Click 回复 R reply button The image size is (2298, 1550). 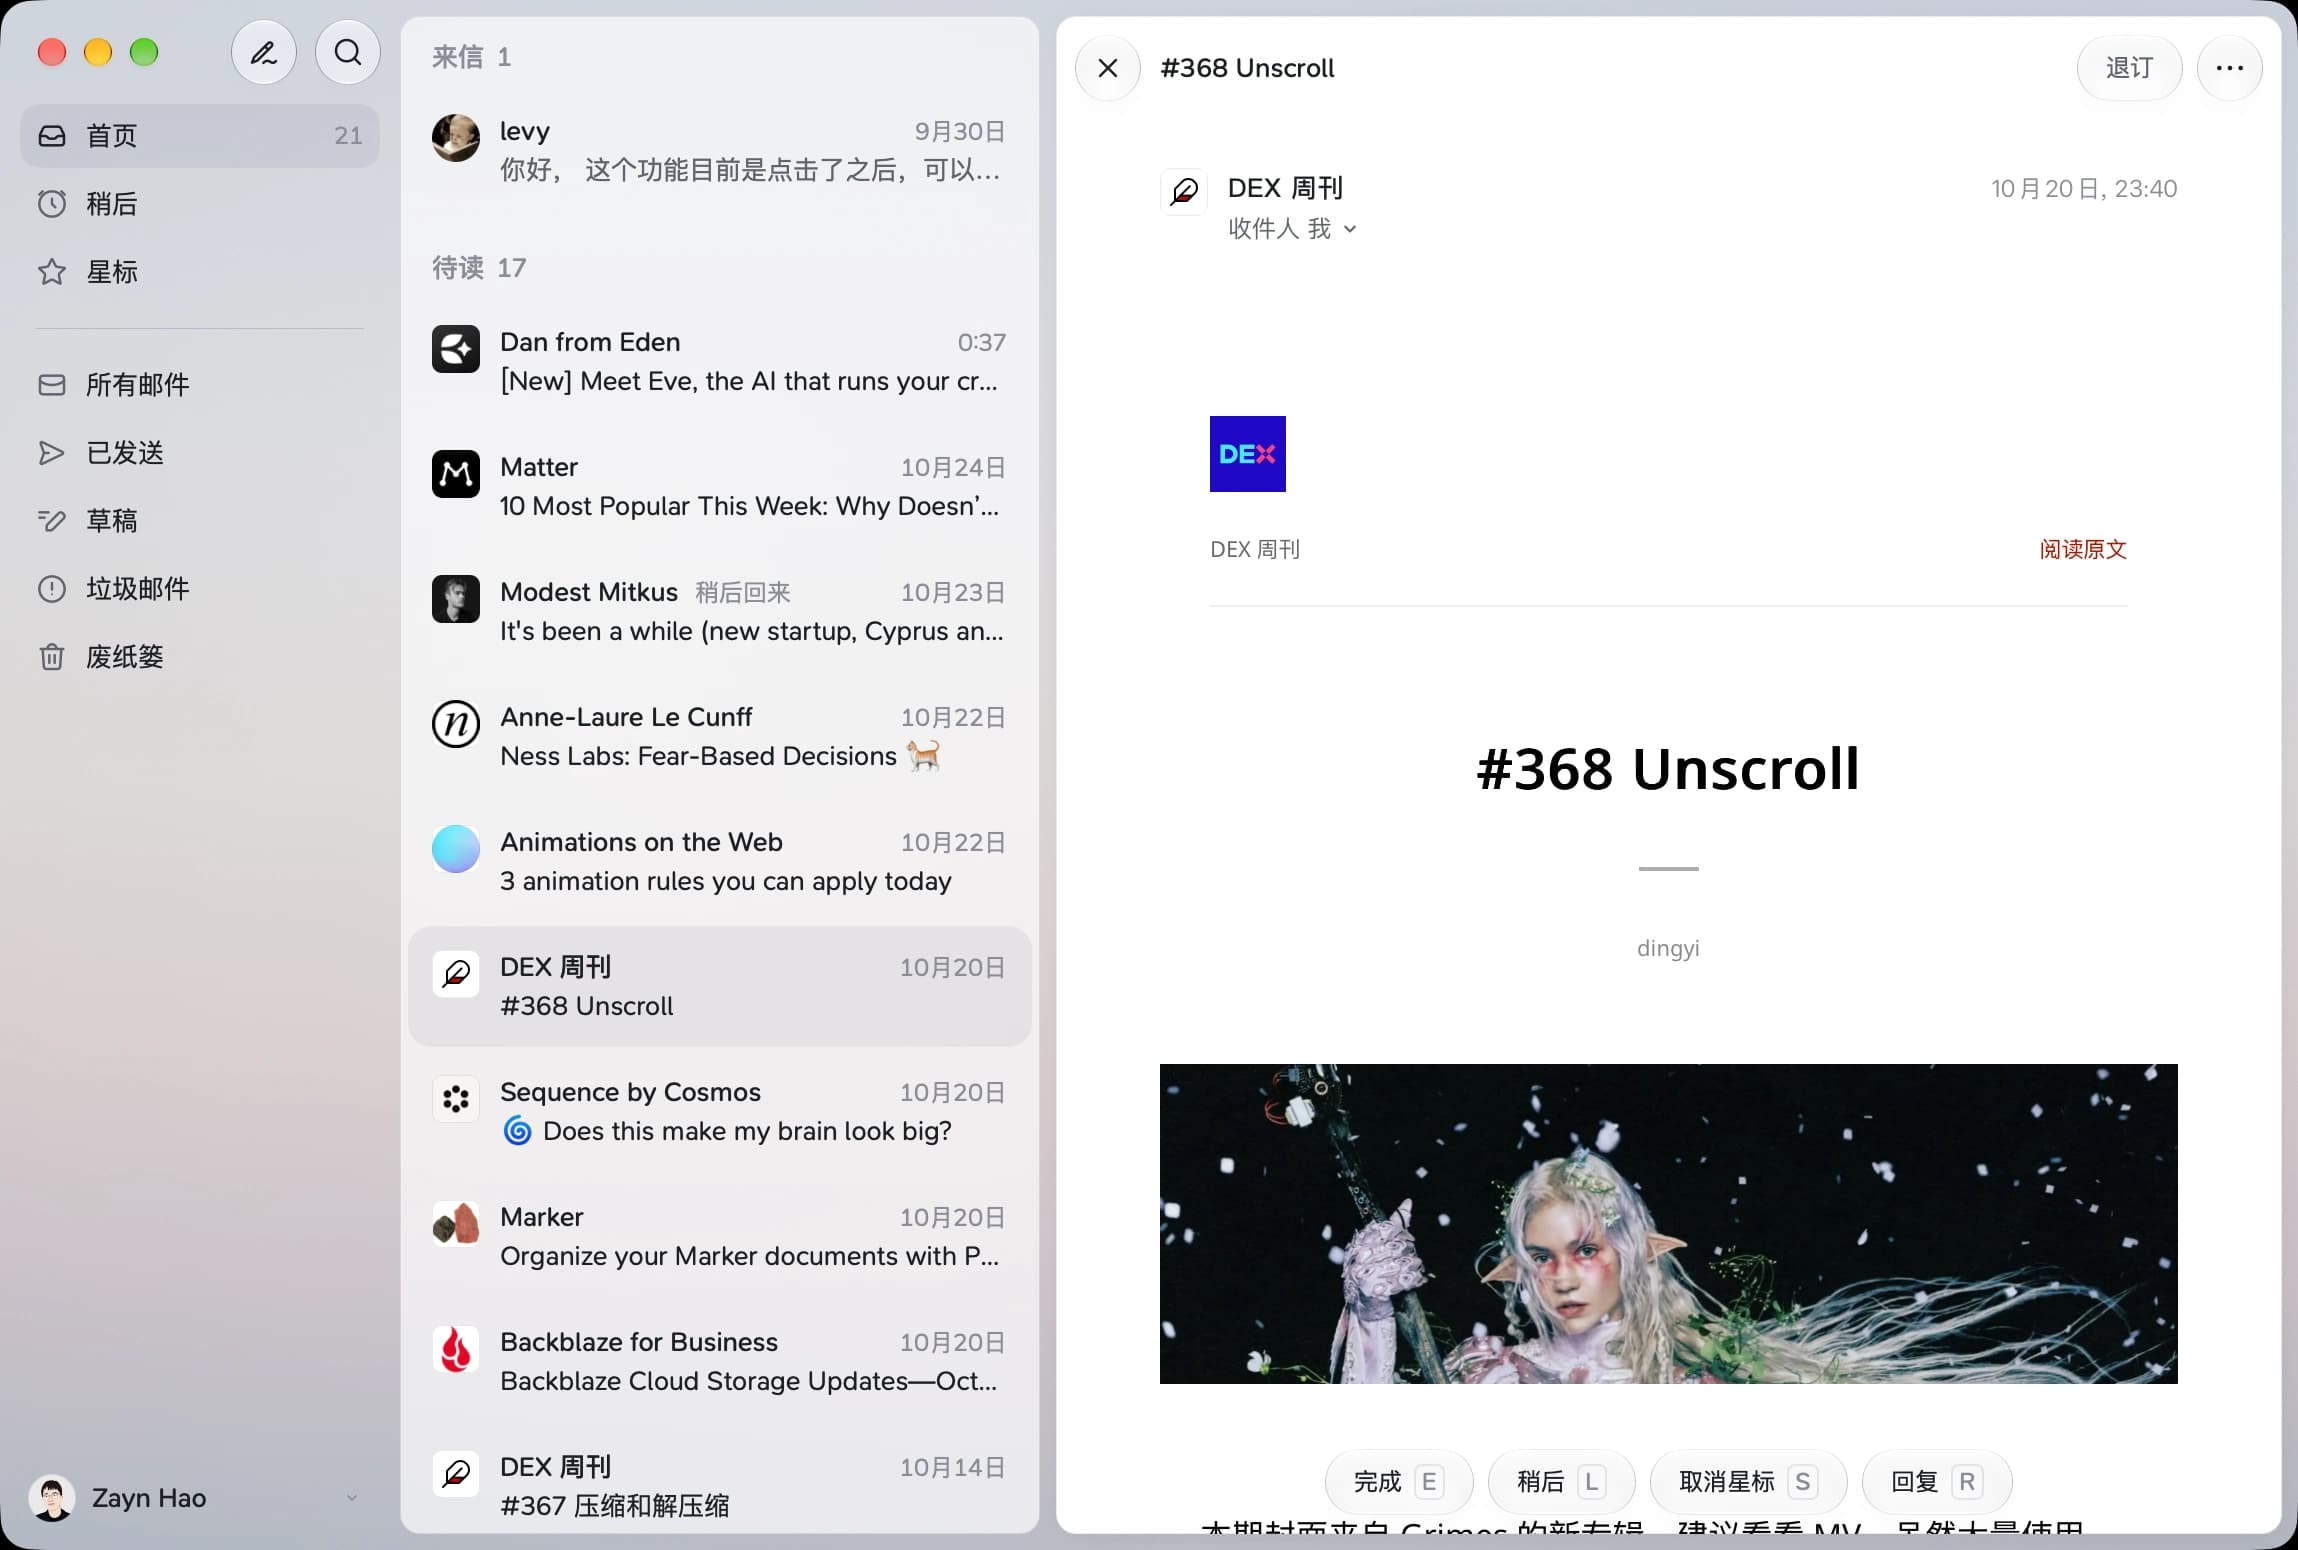(x=1936, y=1481)
